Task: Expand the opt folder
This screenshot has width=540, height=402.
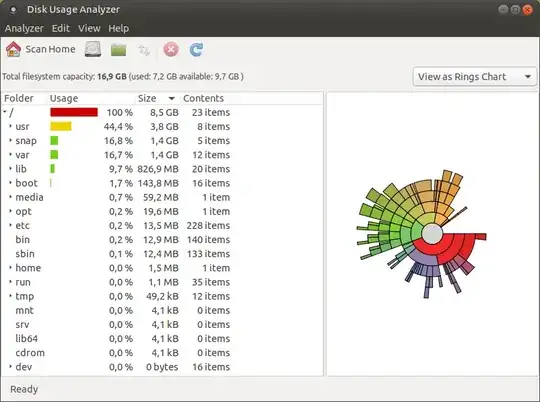Action: click(11, 211)
